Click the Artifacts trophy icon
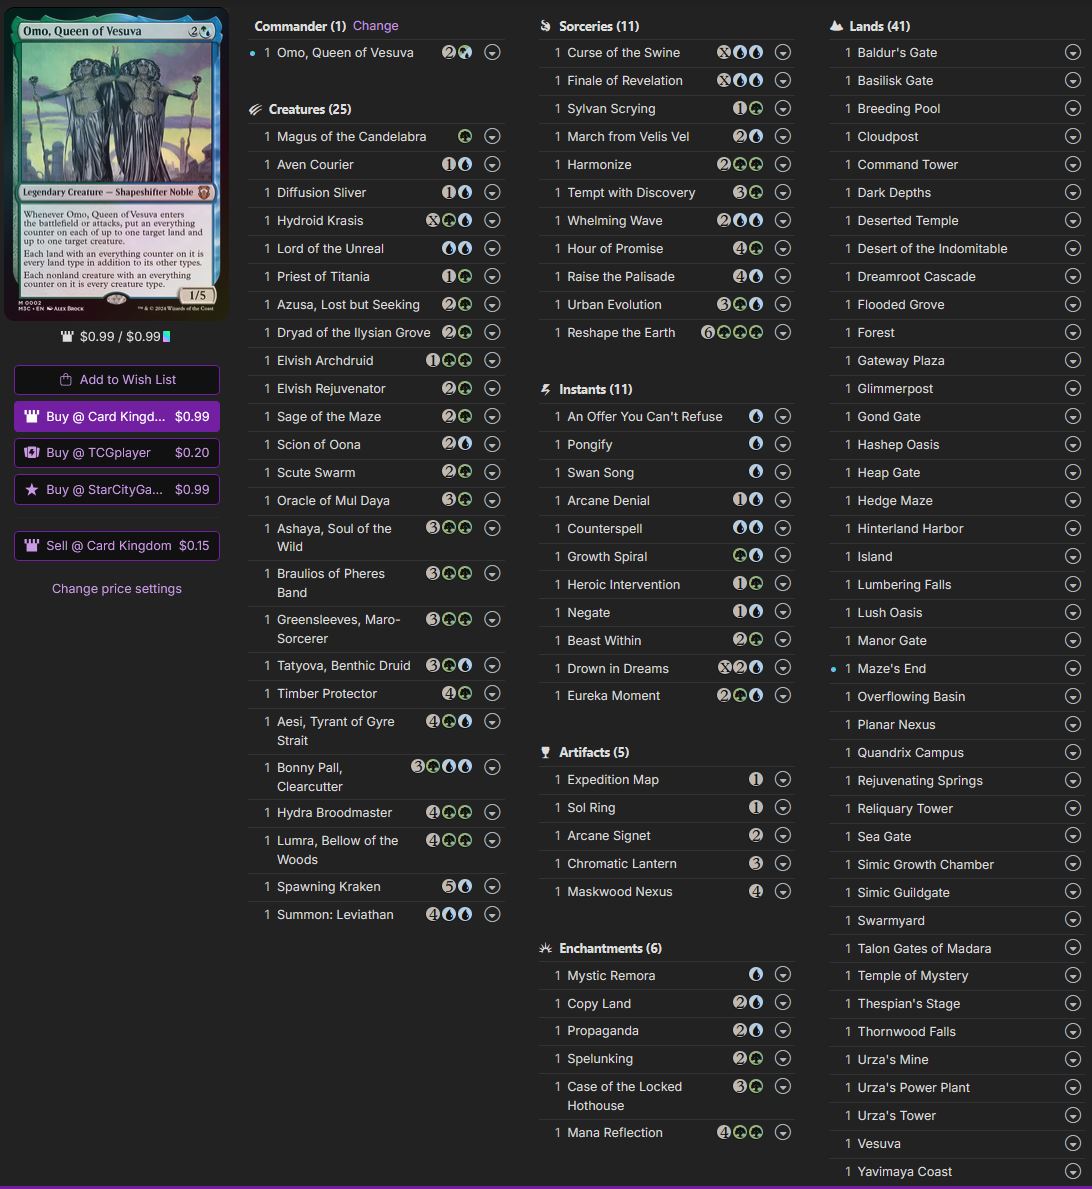The height and width of the screenshot is (1189, 1092). click(x=545, y=752)
